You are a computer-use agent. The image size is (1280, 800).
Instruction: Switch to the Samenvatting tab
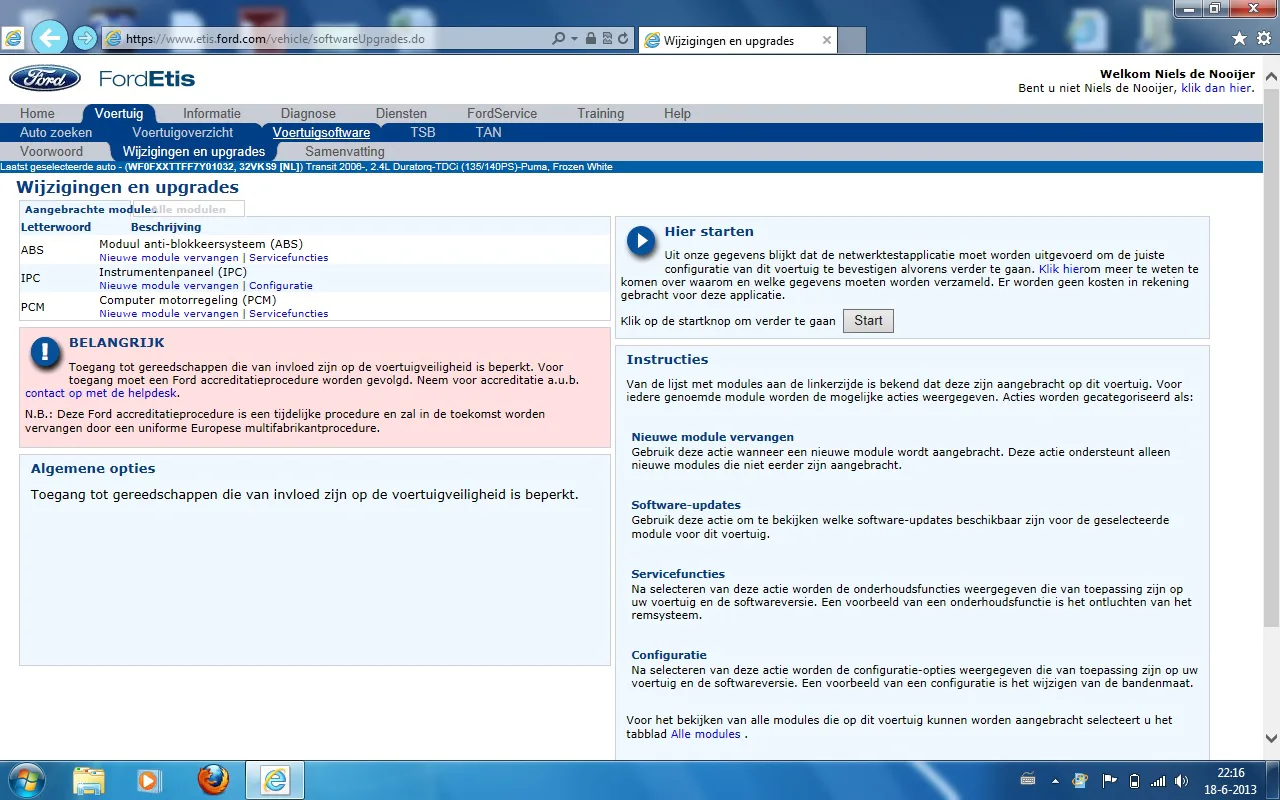[x=344, y=151]
